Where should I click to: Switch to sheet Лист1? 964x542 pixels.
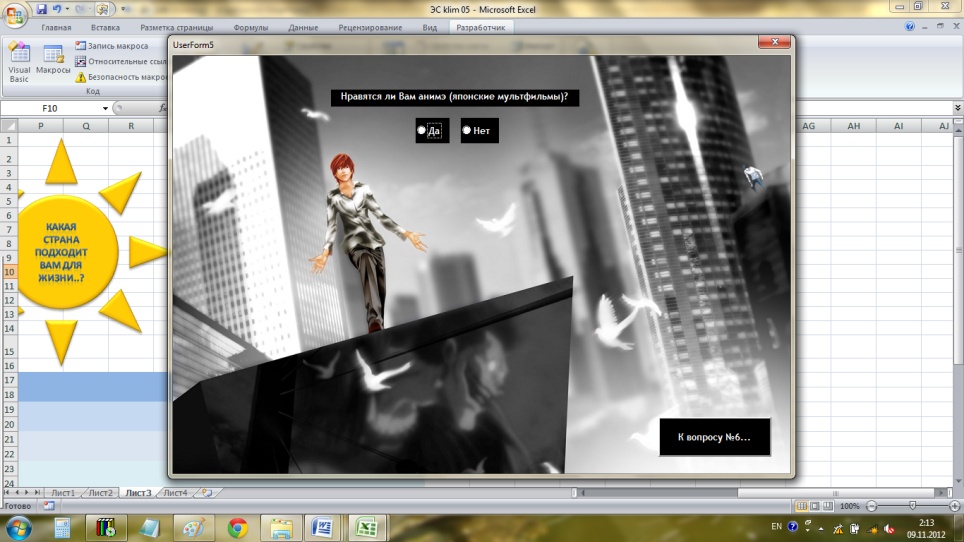tap(63, 493)
